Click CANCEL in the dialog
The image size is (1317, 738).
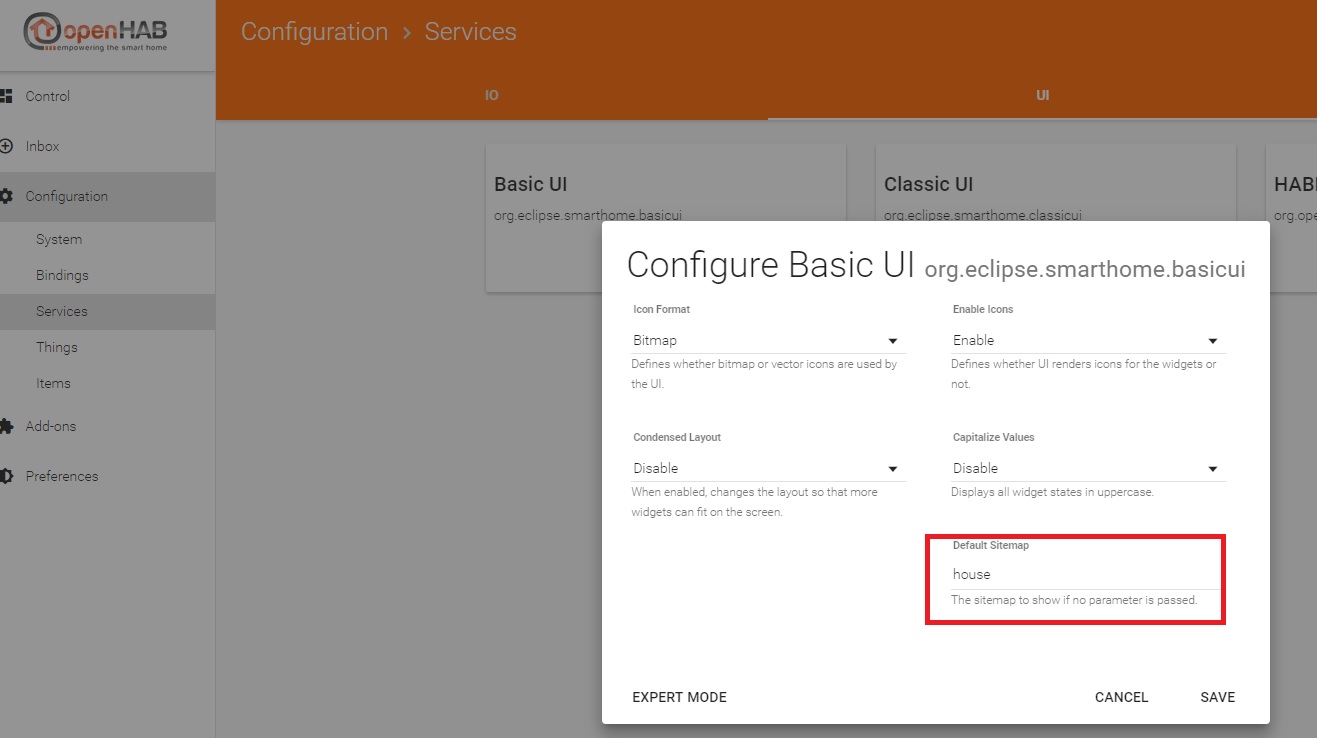click(x=1122, y=697)
